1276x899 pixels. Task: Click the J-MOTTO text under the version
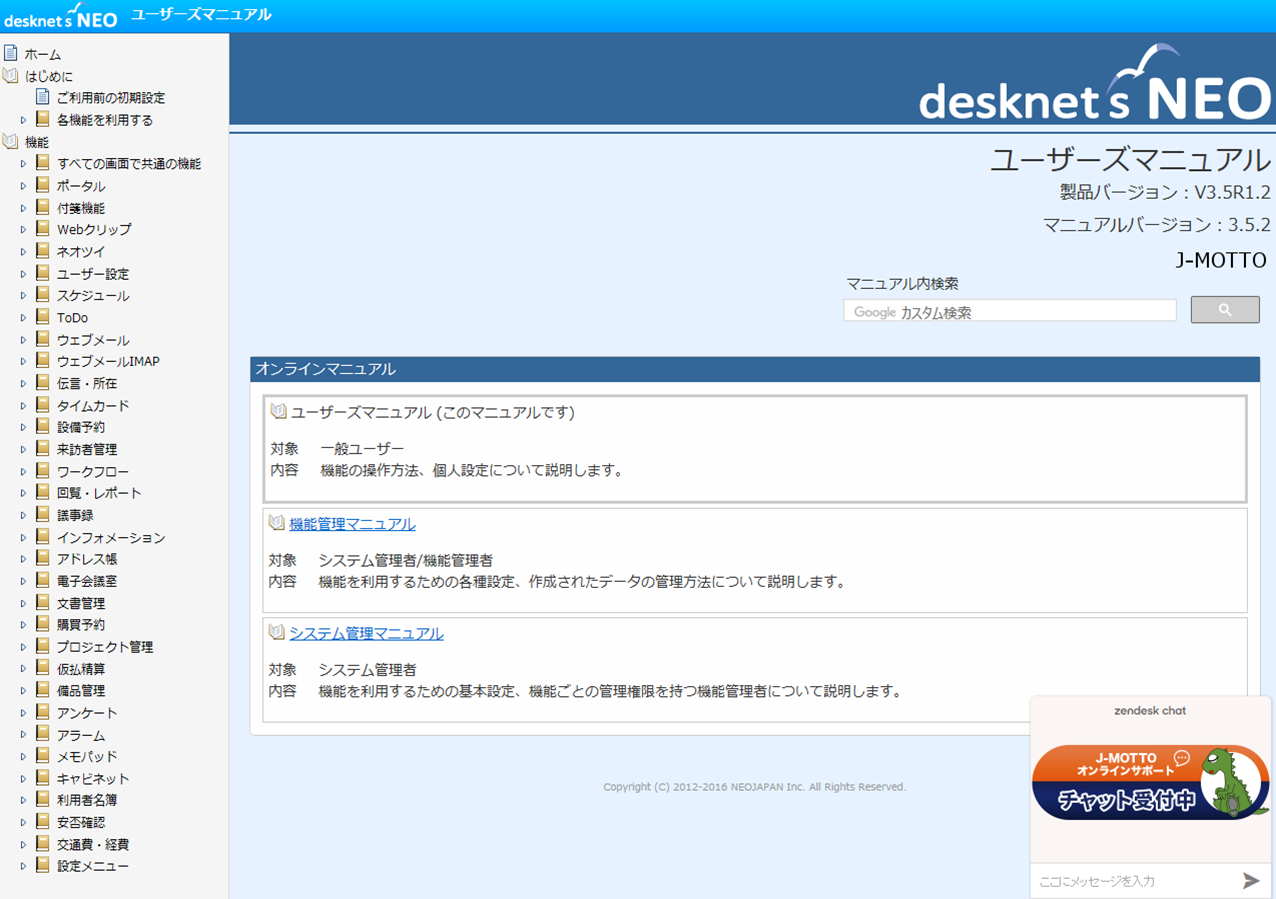click(x=1222, y=260)
